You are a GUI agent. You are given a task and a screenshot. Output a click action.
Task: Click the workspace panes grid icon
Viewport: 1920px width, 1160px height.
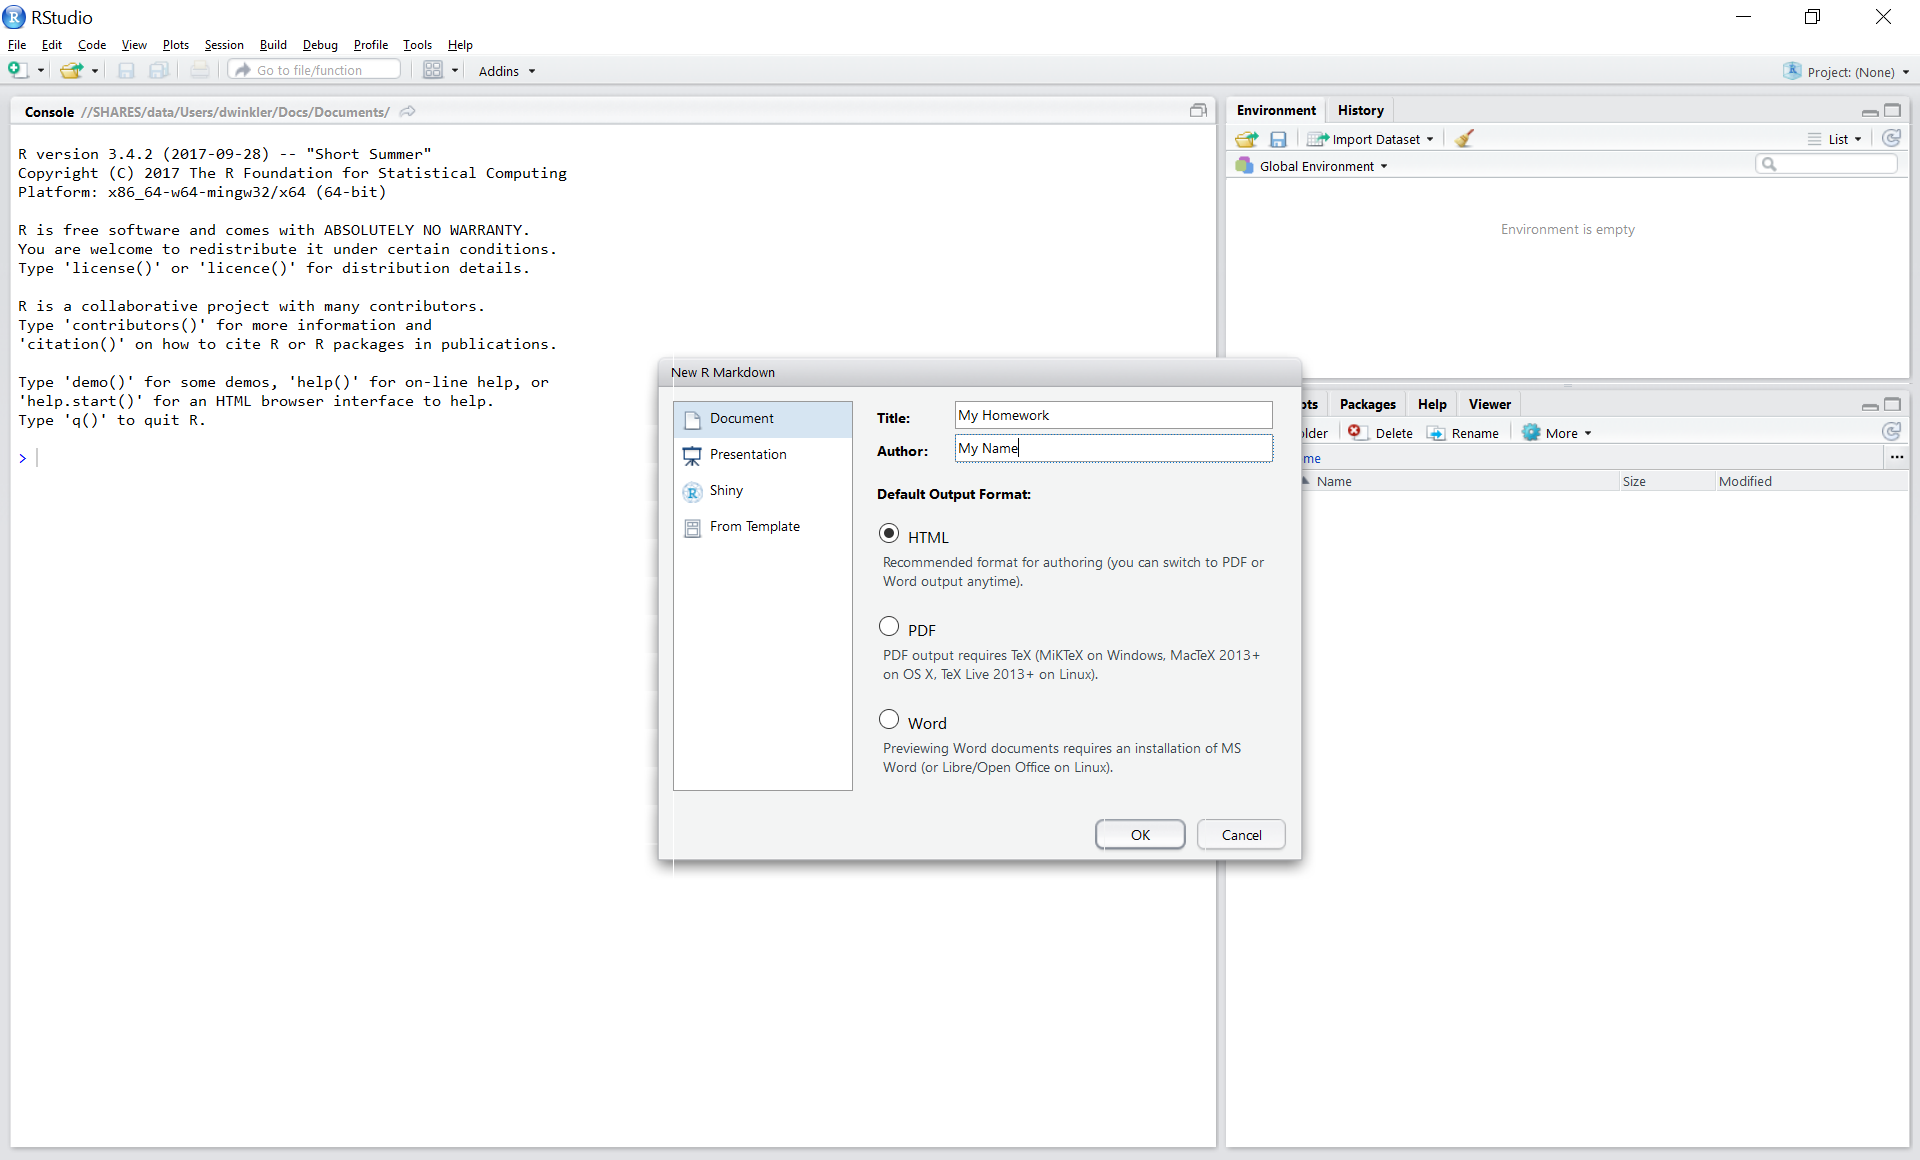pos(433,70)
